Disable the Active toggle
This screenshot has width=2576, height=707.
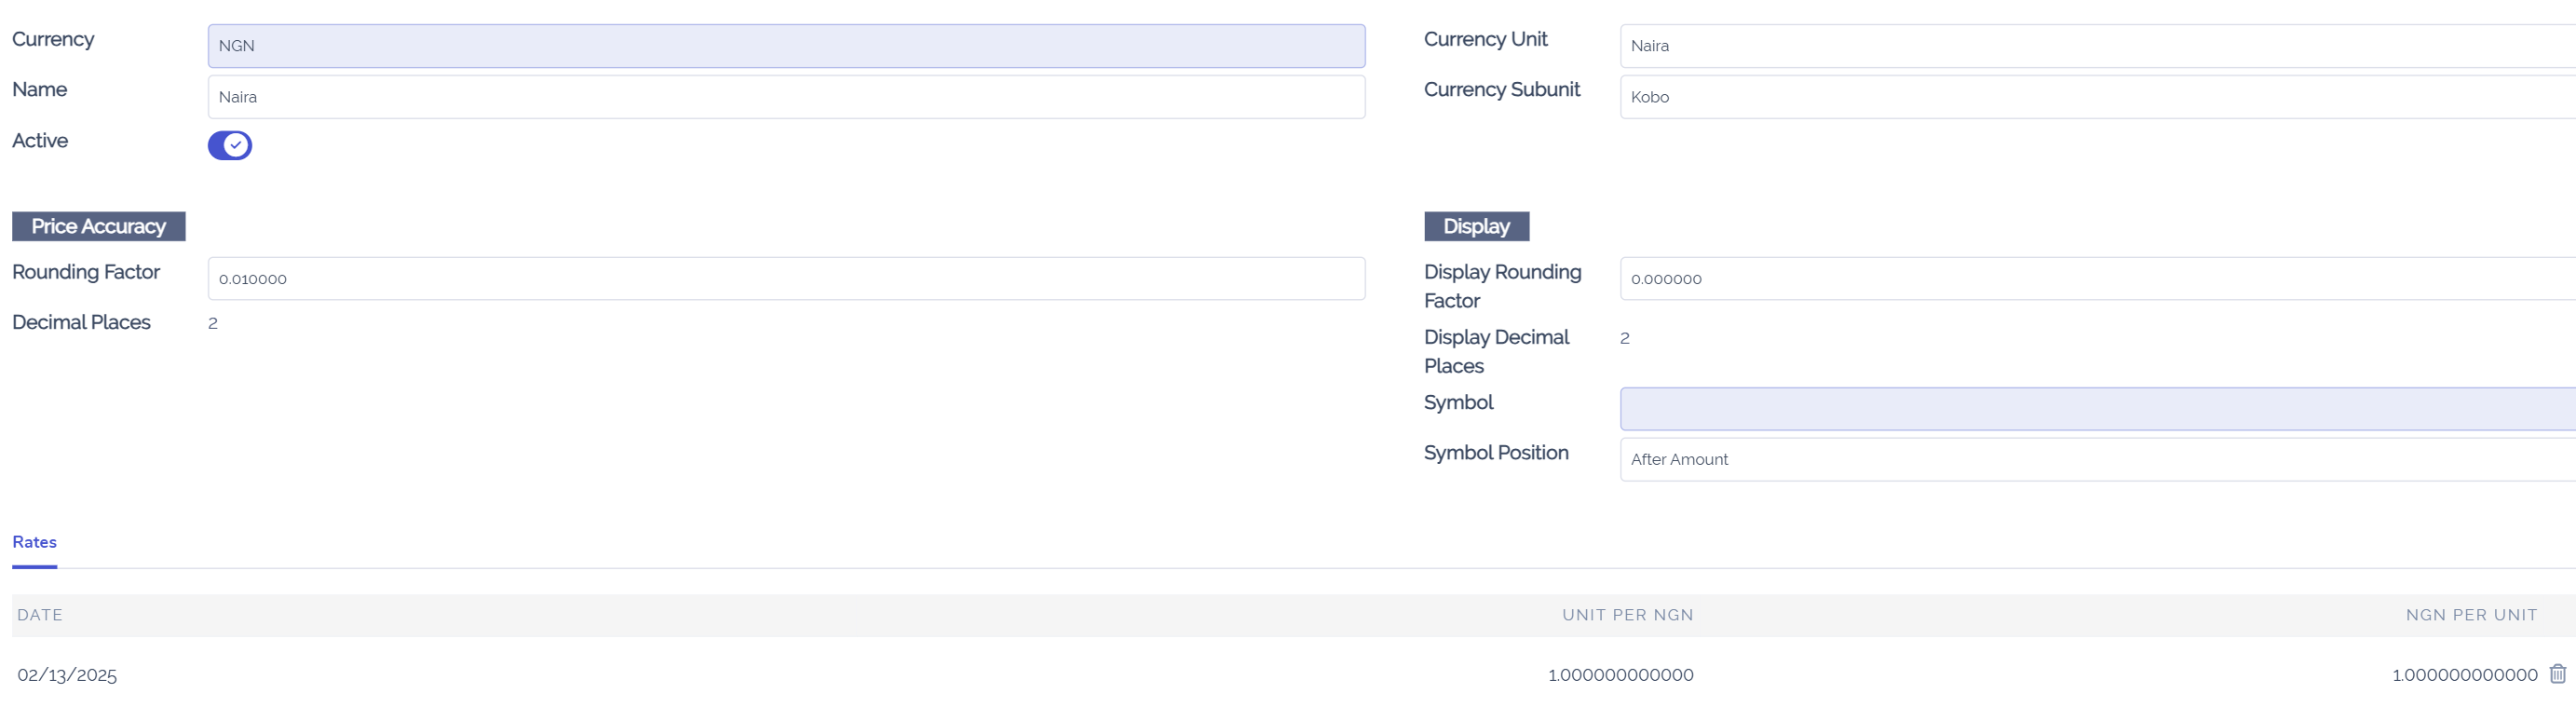(229, 145)
